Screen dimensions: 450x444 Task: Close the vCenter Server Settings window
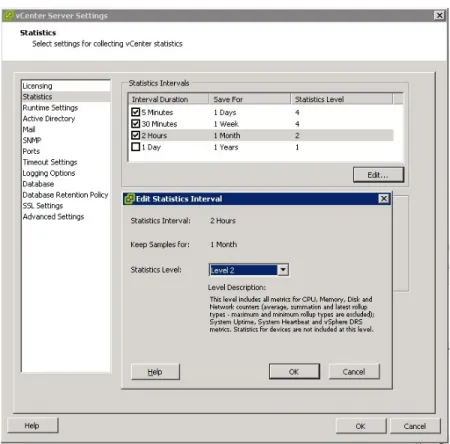tap(440, 15)
